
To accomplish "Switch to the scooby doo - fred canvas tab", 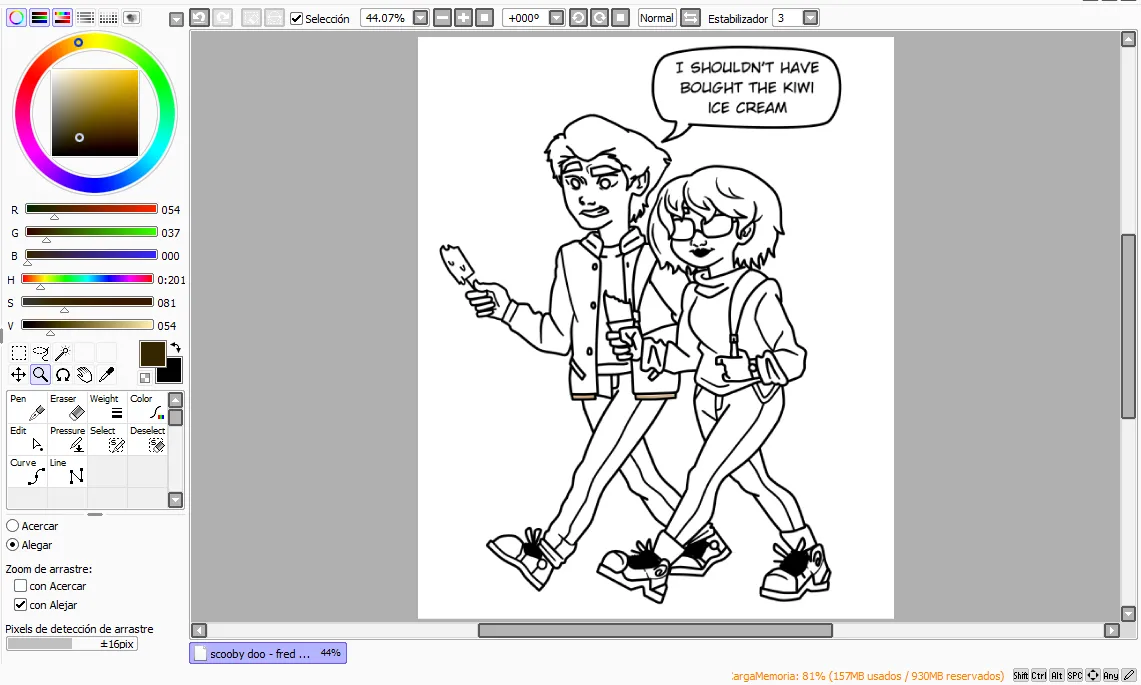I will tap(268, 654).
